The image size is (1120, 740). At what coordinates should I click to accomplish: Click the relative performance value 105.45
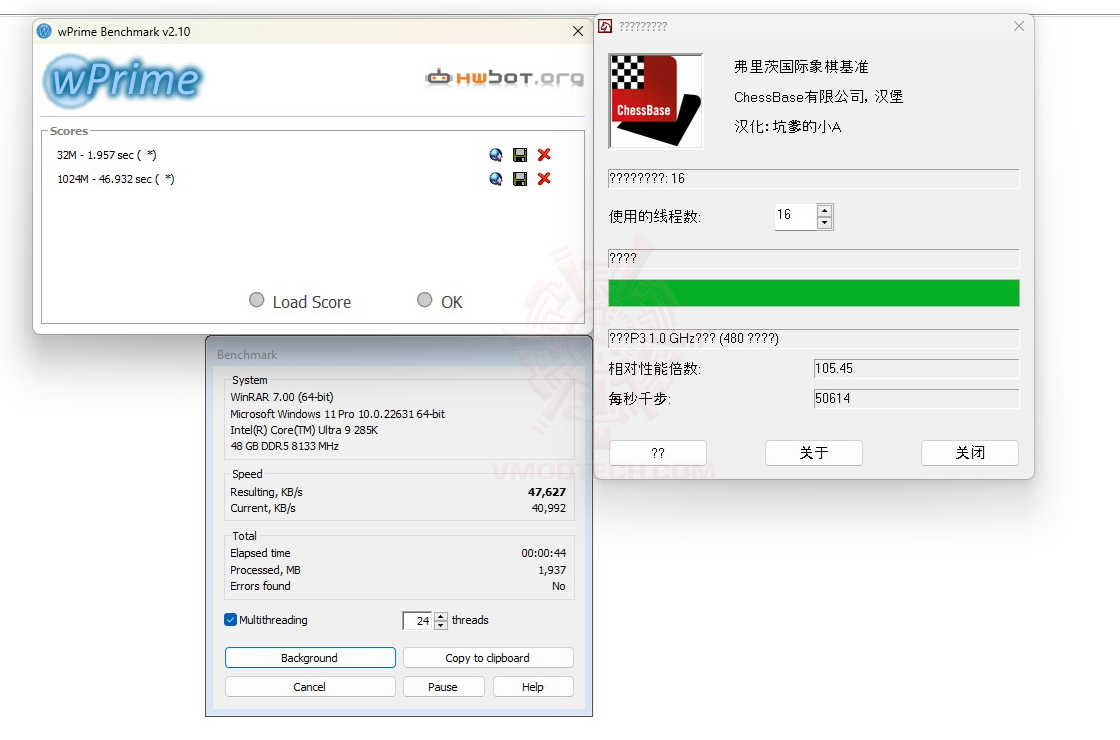click(916, 369)
